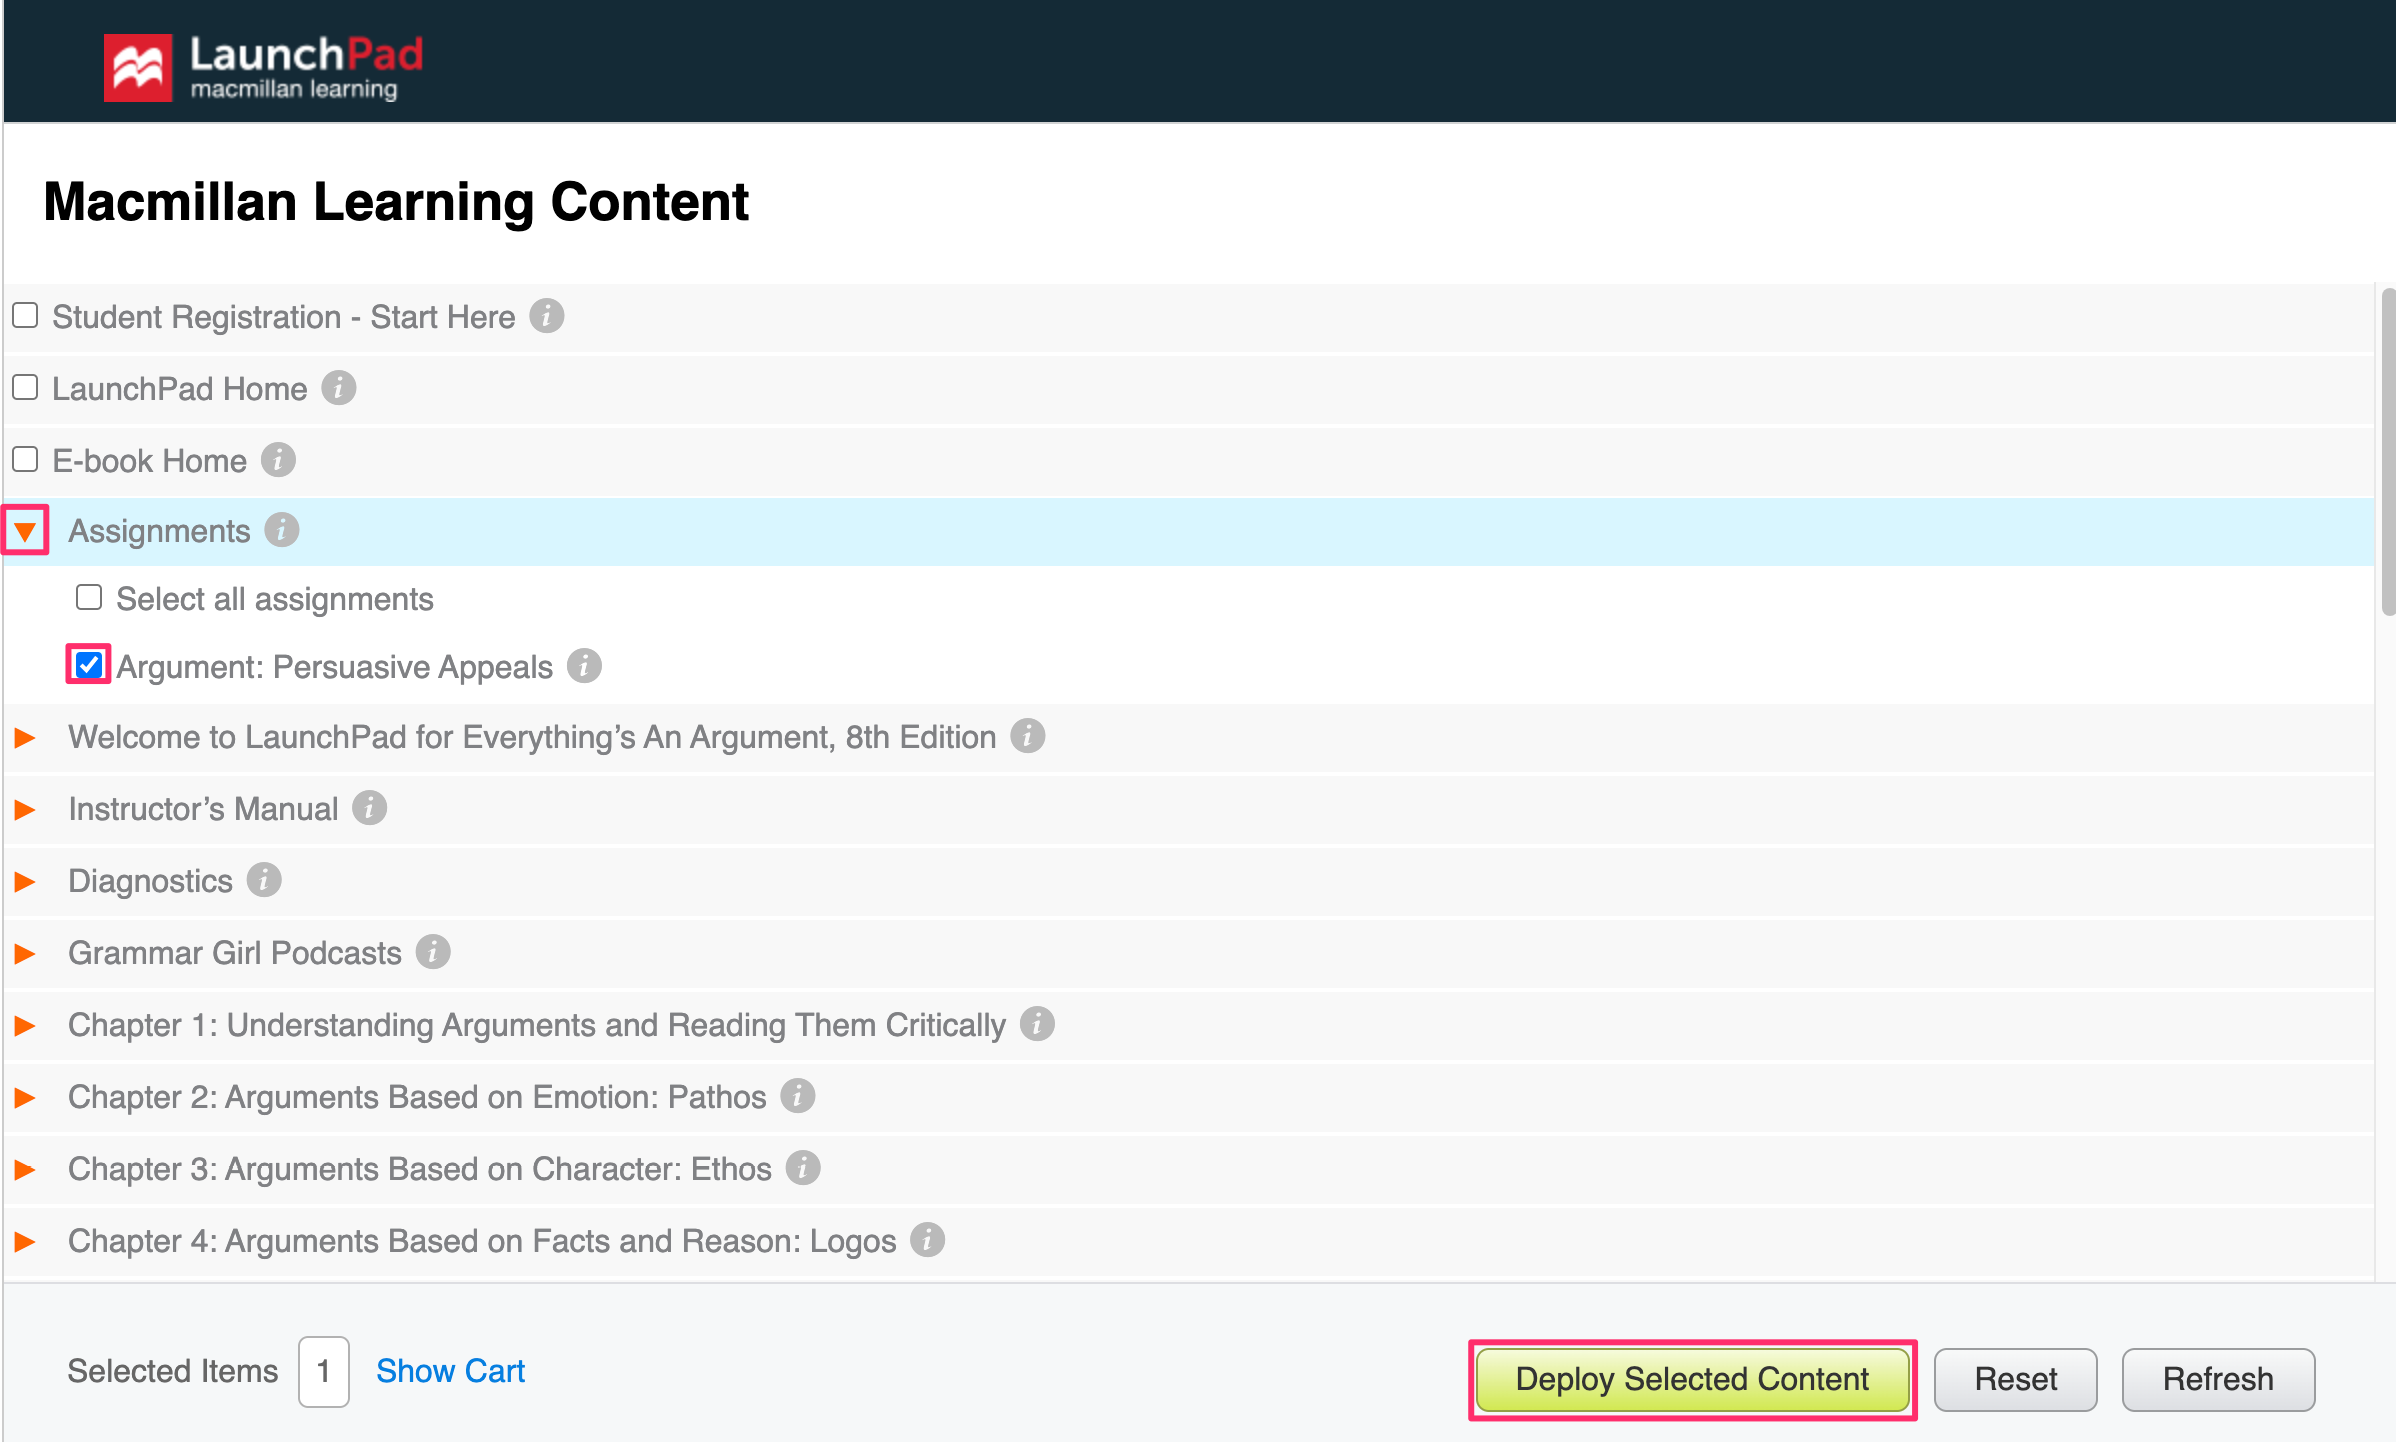The width and height of the screenshot is (2396, 1442).
Task: Click info icon beside Student Registration
Action: pyautogui.click(x=546, y=316)
